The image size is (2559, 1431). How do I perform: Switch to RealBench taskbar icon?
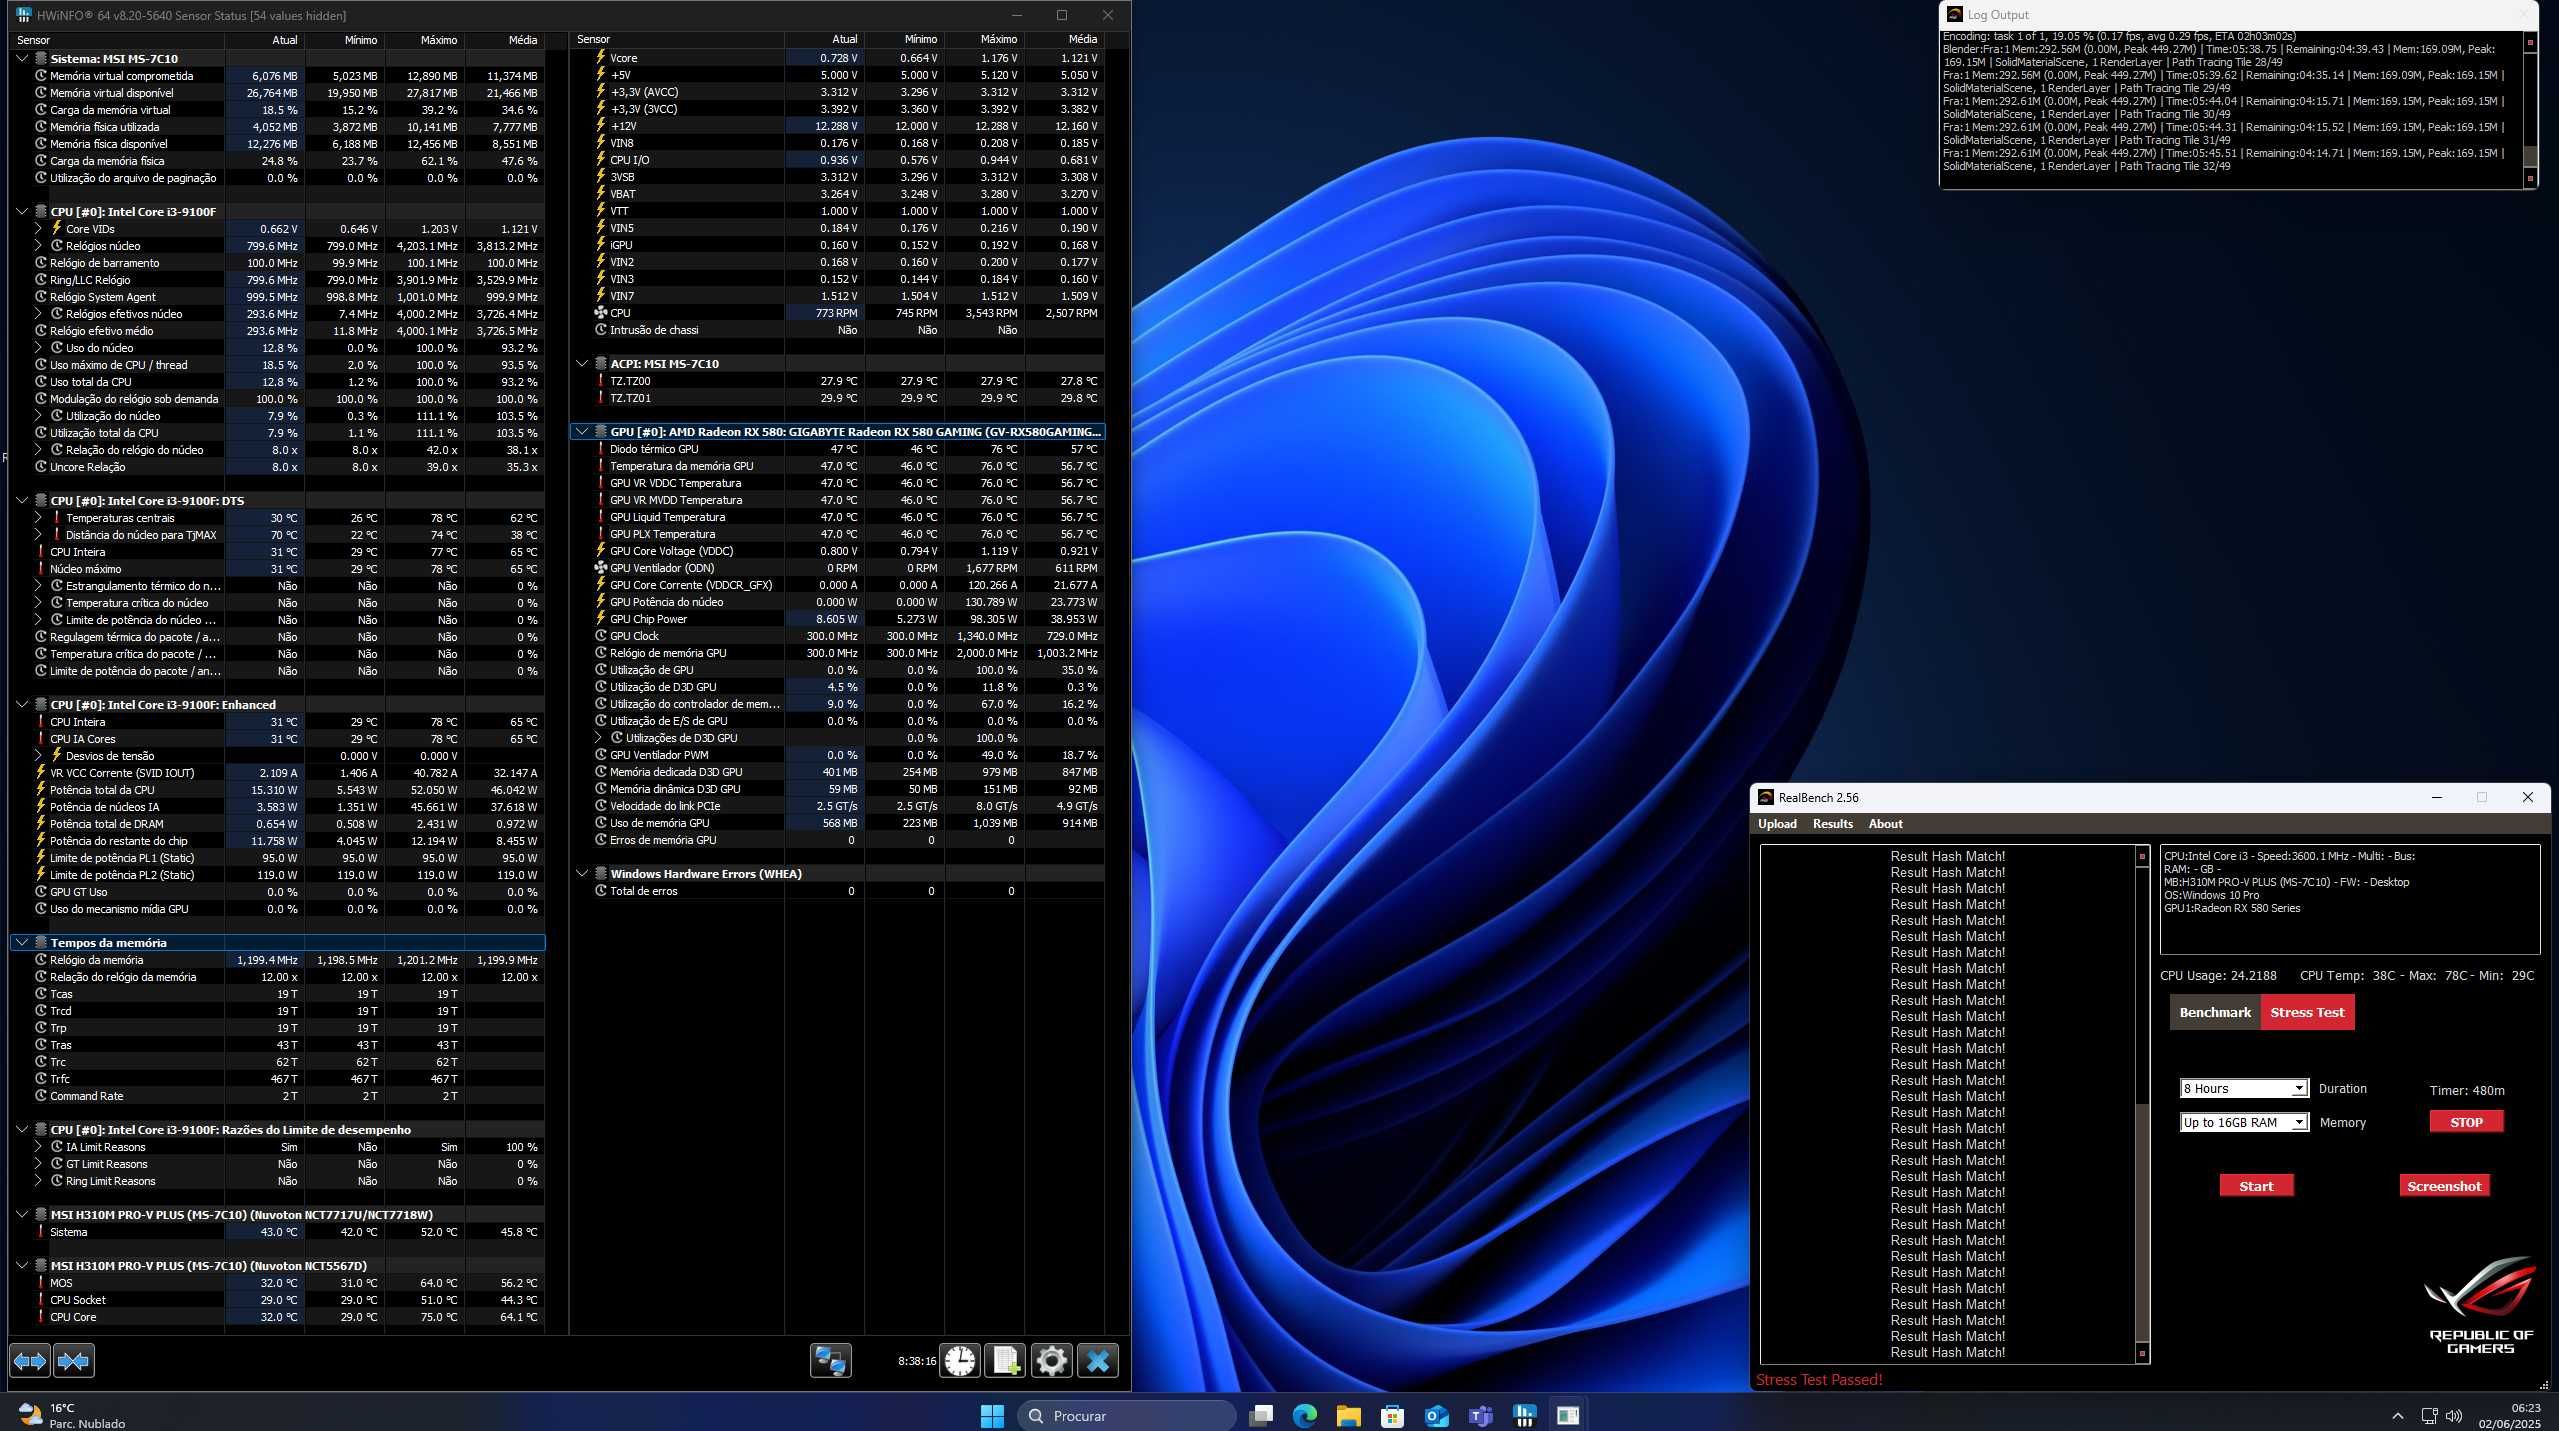[1568, 1415]
